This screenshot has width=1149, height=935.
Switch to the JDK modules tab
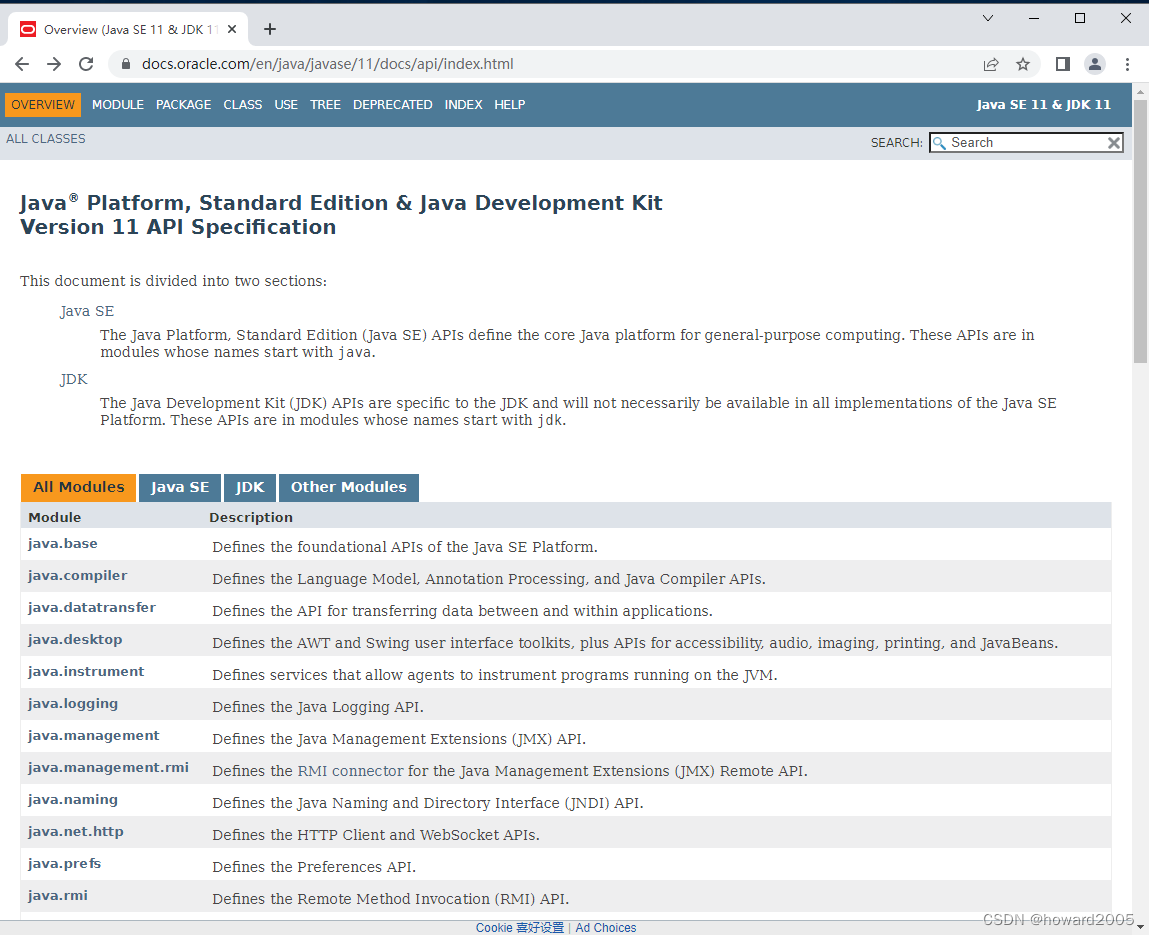coord(250,487)
